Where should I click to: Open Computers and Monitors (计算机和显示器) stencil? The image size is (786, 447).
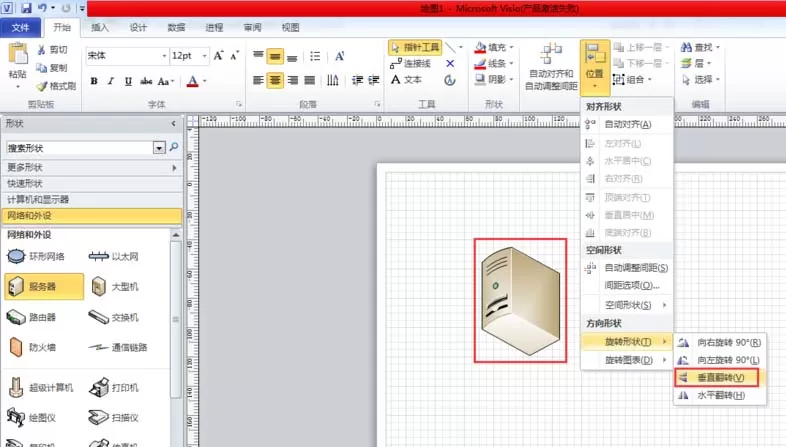92,199
